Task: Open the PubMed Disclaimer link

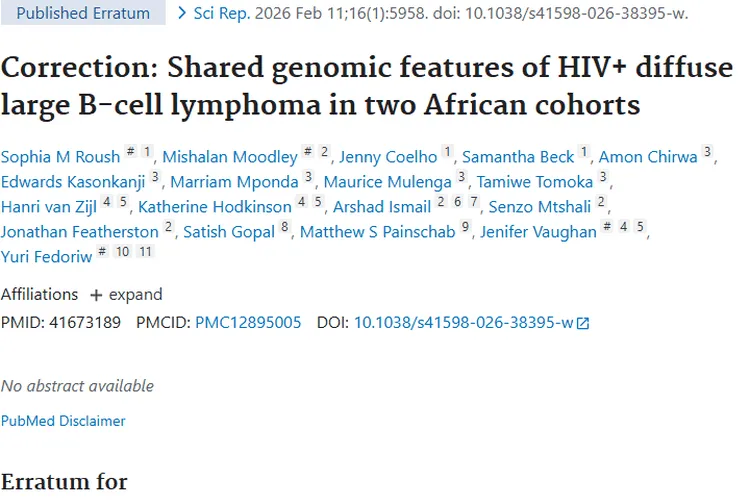Action: click(63, 421)
